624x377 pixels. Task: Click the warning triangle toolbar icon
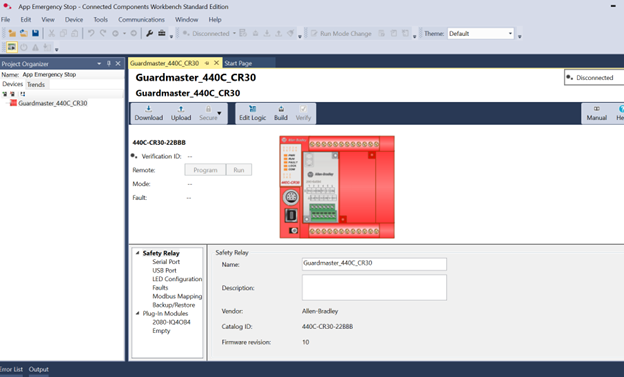[x=35, y=47]
